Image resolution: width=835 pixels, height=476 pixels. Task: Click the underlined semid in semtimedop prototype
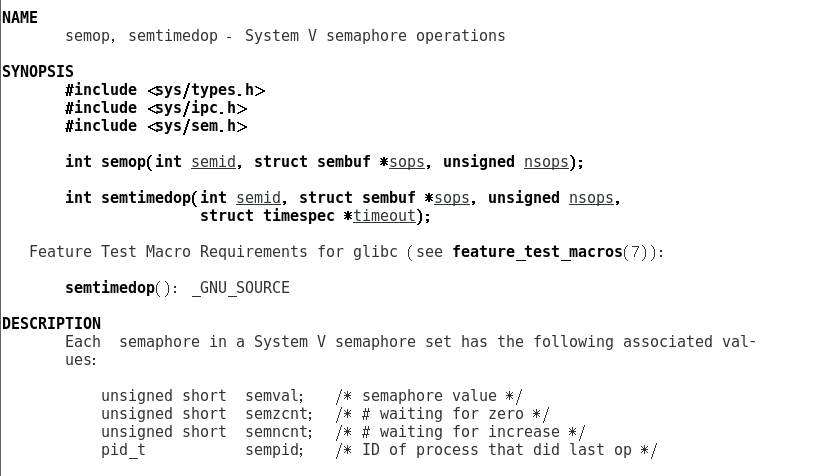(x=258, y=198)
